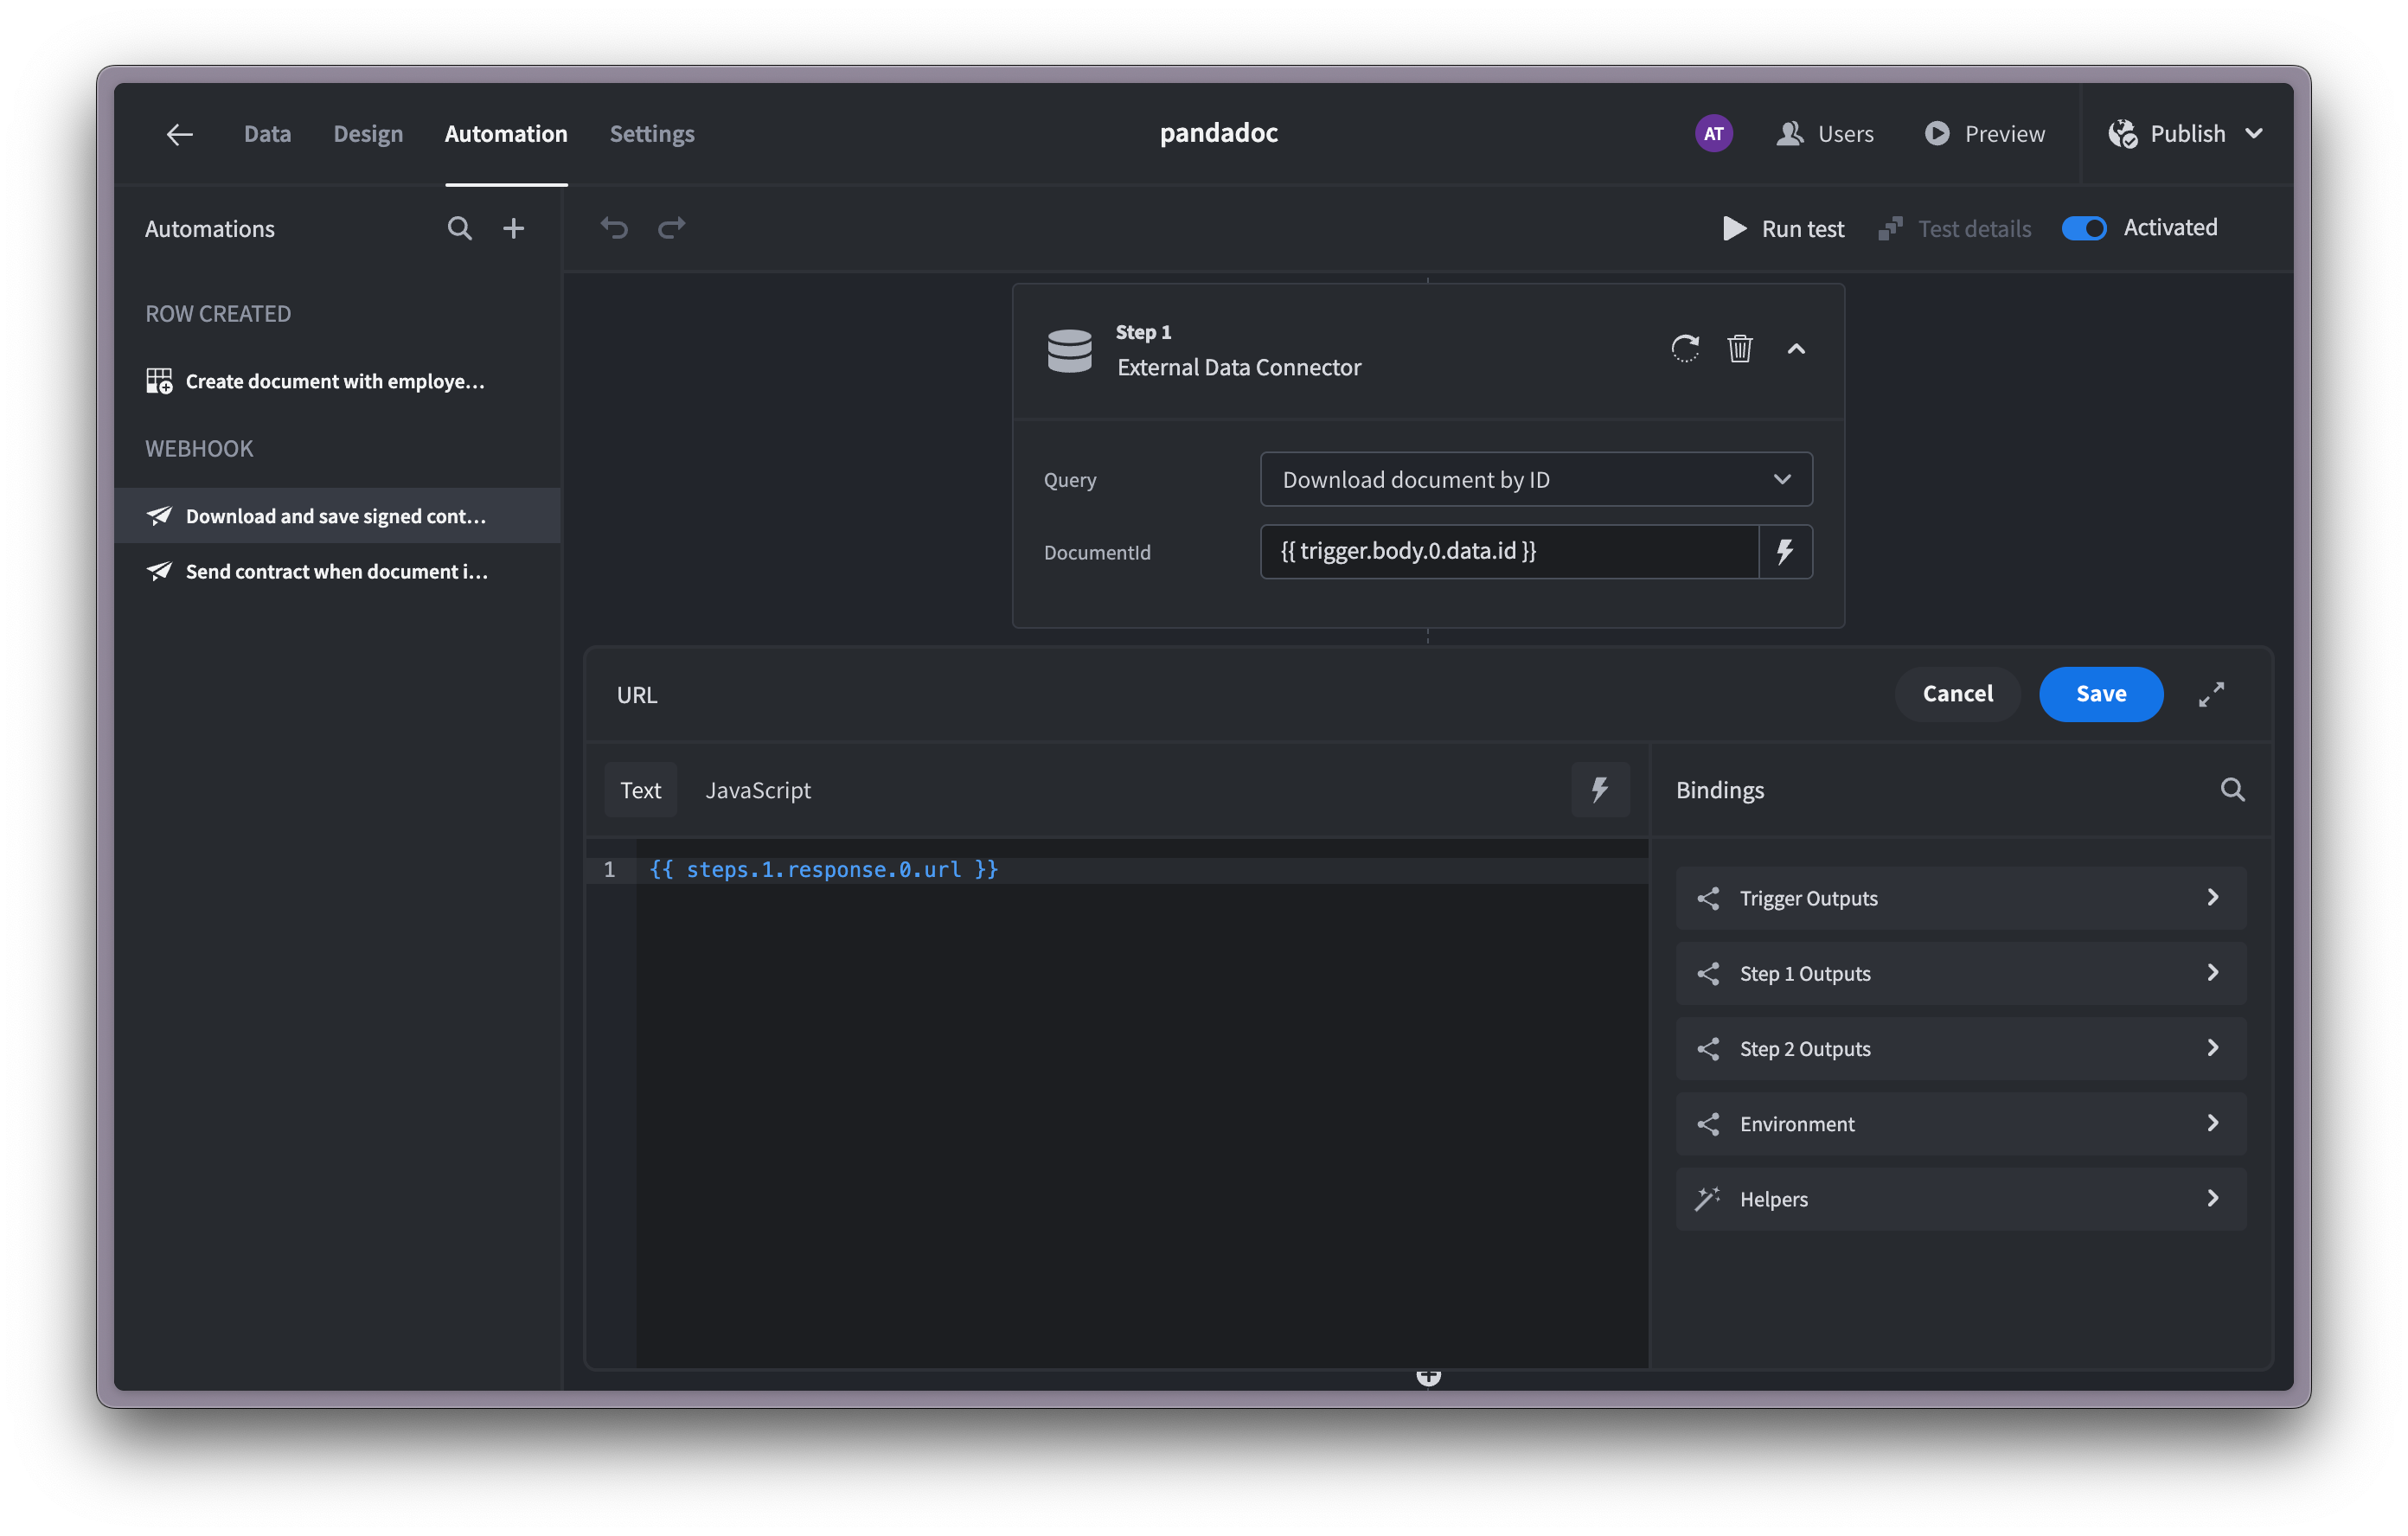The height and width of the screenshot is (1536, 2408).
Task: Switch to the JavaScript tab
Action: (757, 790)
